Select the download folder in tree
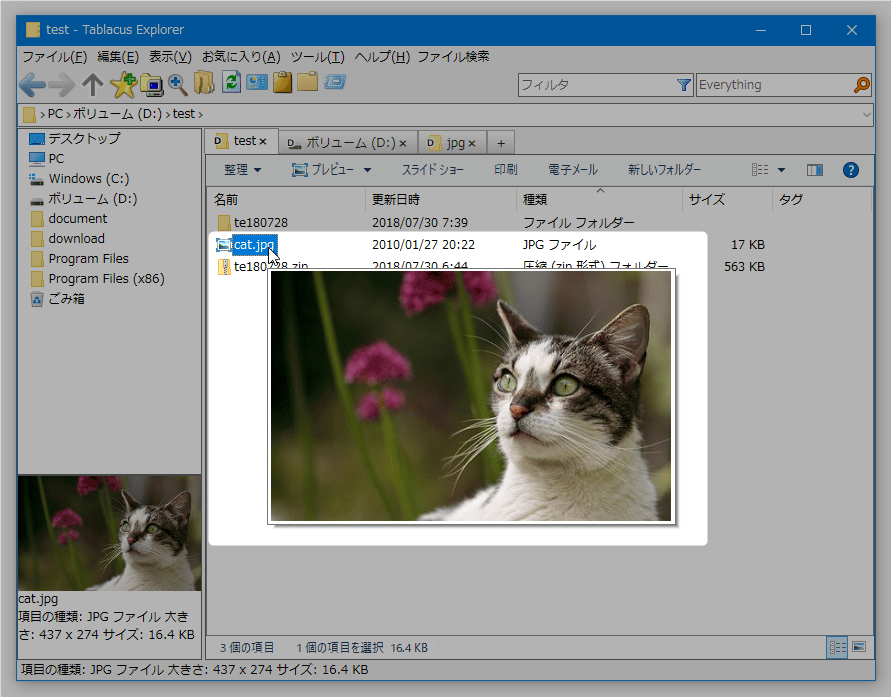Screen dimensions: 891x697 click(77, 239)
